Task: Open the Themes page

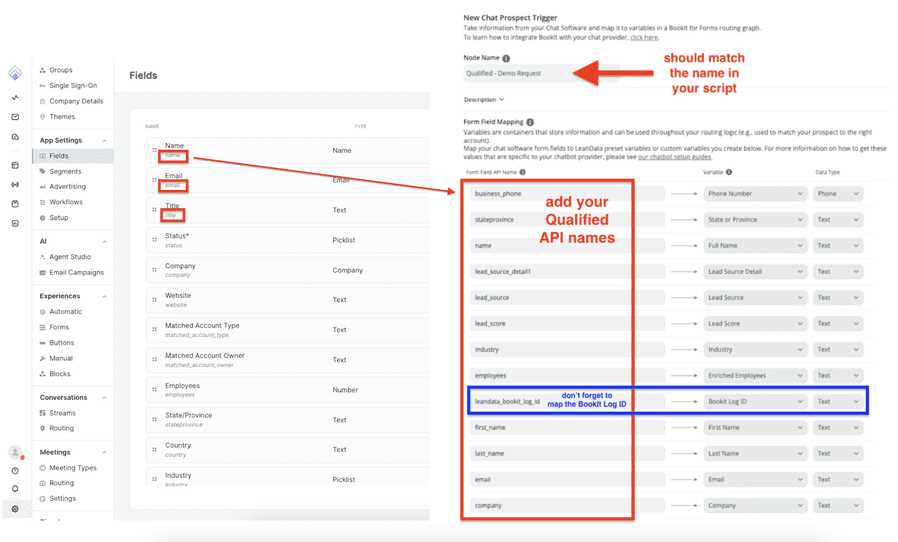Action: [62, 116]
